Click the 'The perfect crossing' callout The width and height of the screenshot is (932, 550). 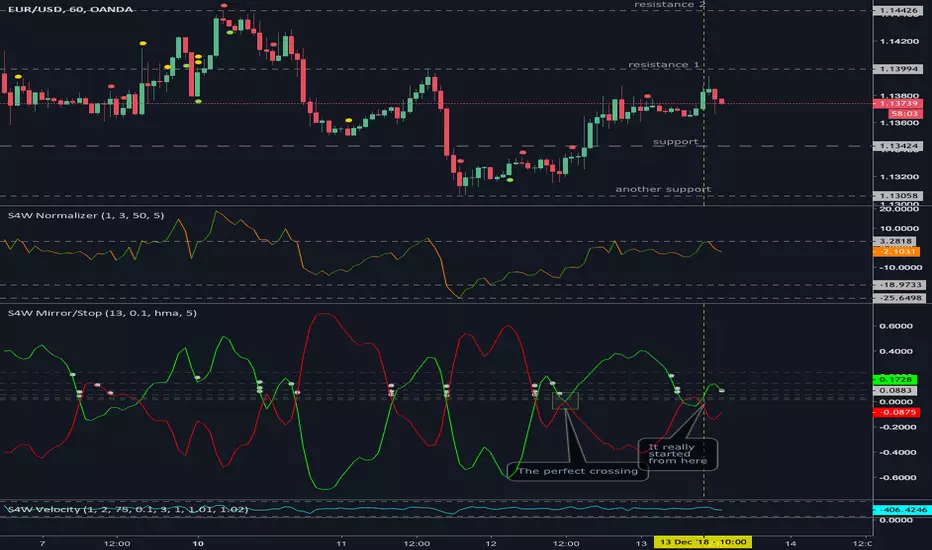[x=577, y=472]
